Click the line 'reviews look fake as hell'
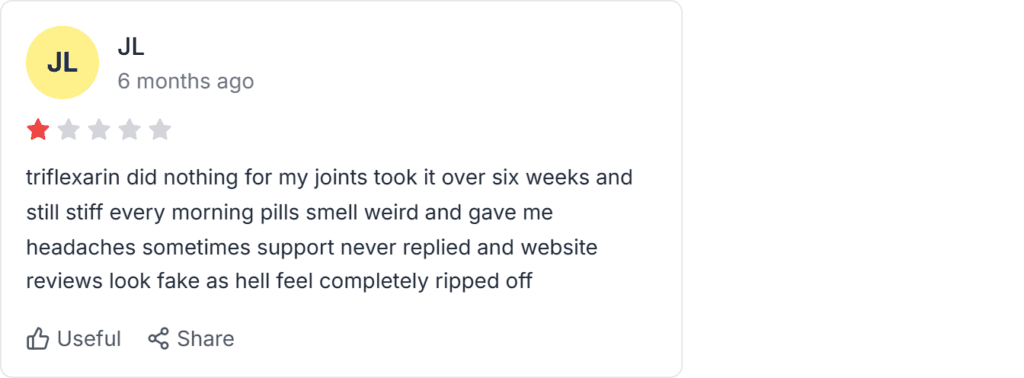This screenshot has height=378, width=1024. coord(280,282)
